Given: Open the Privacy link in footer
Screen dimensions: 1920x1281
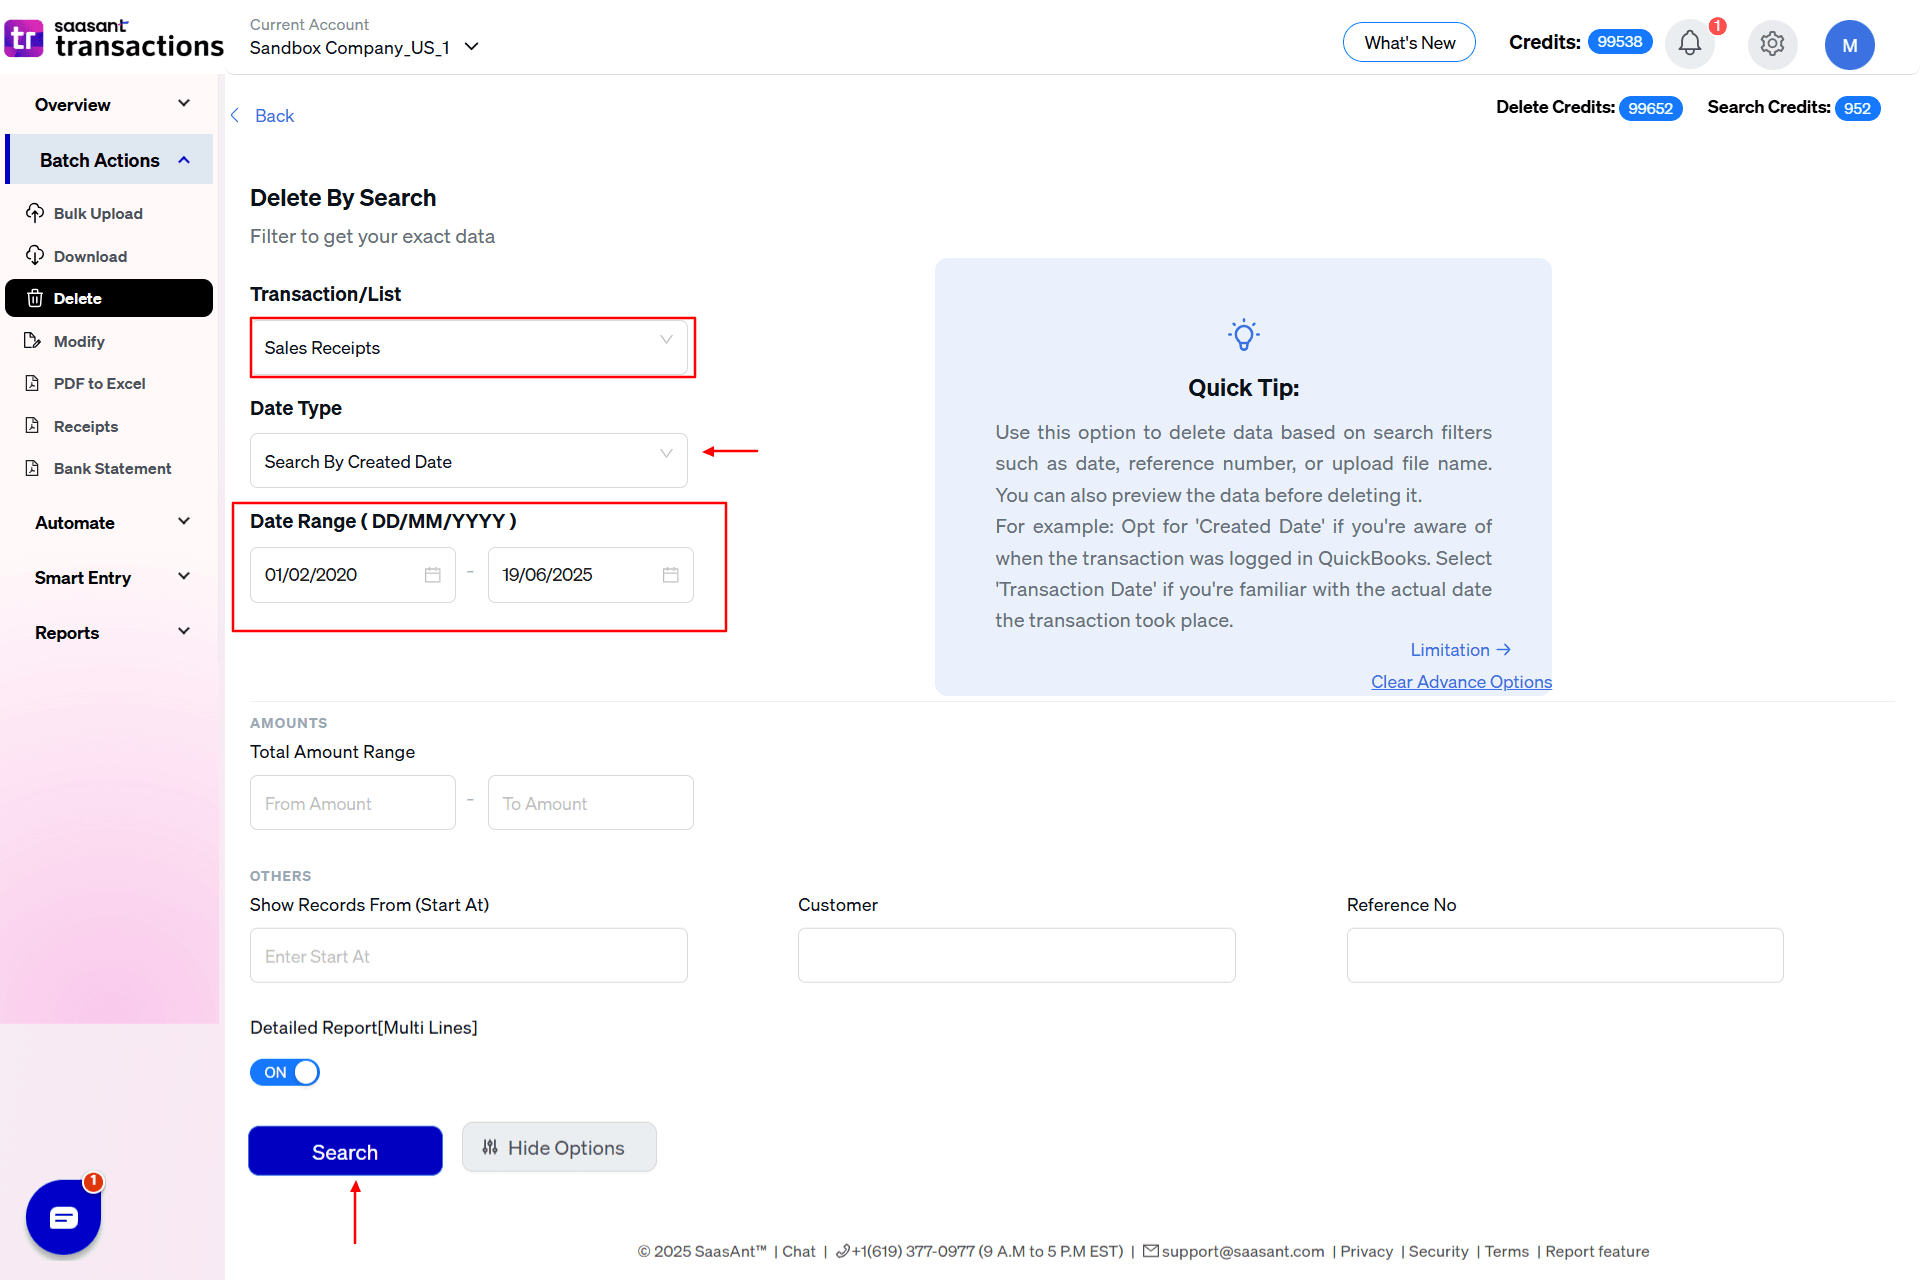Looking at the screenshot, I should [1366, 1251].
